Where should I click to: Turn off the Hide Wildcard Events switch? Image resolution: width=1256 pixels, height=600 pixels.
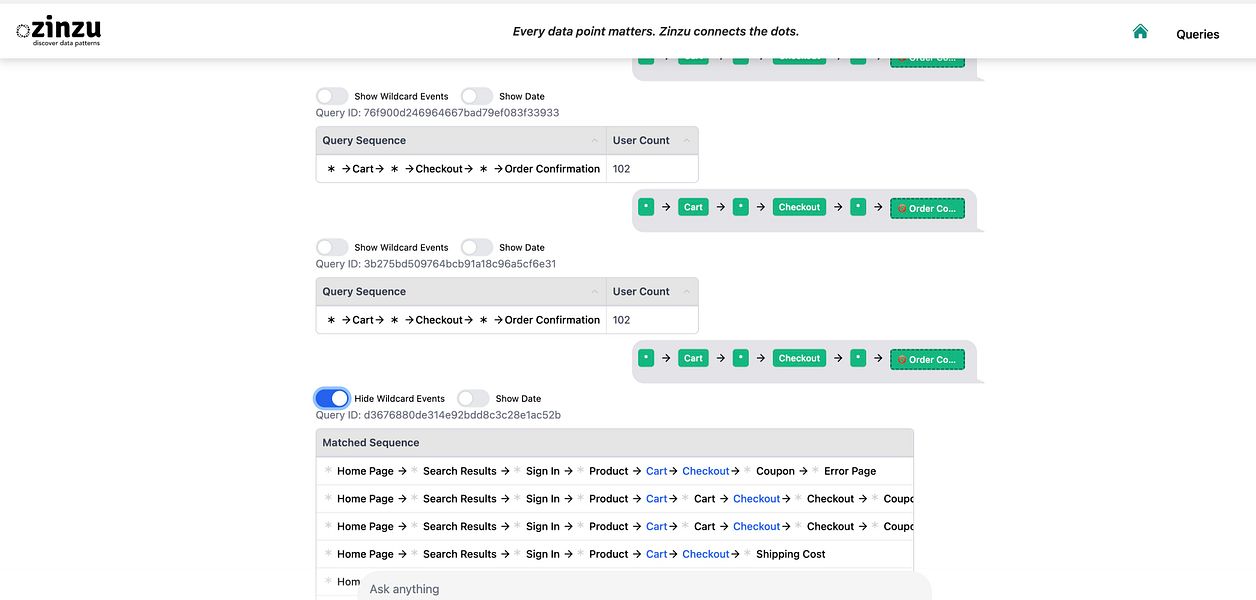click(x=332, y=398)
